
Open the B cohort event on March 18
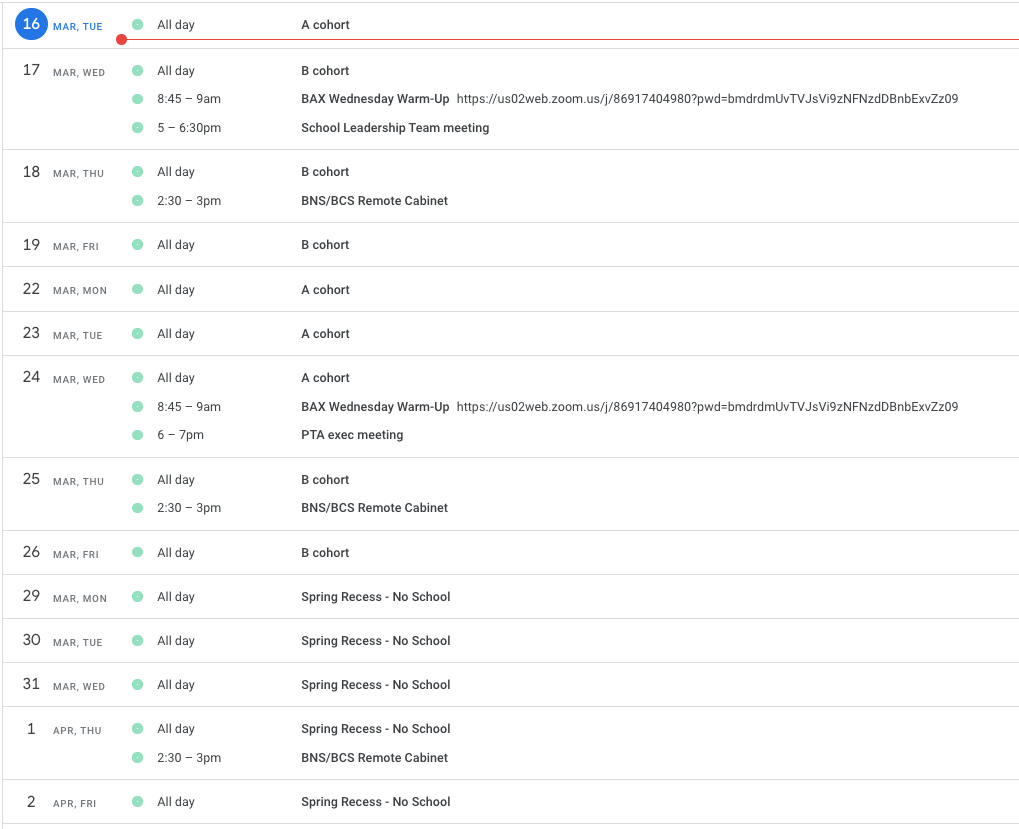[325, 172]
